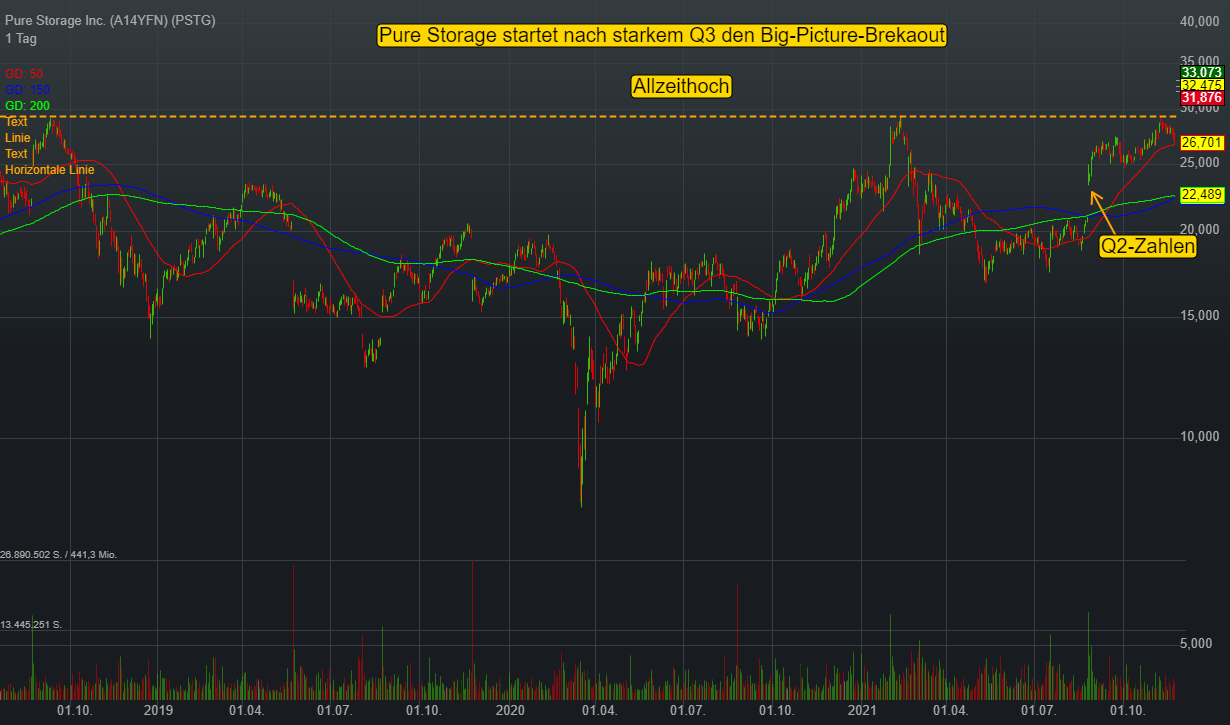Toggle the GD: 200 moving average legend

click(27, 106)
